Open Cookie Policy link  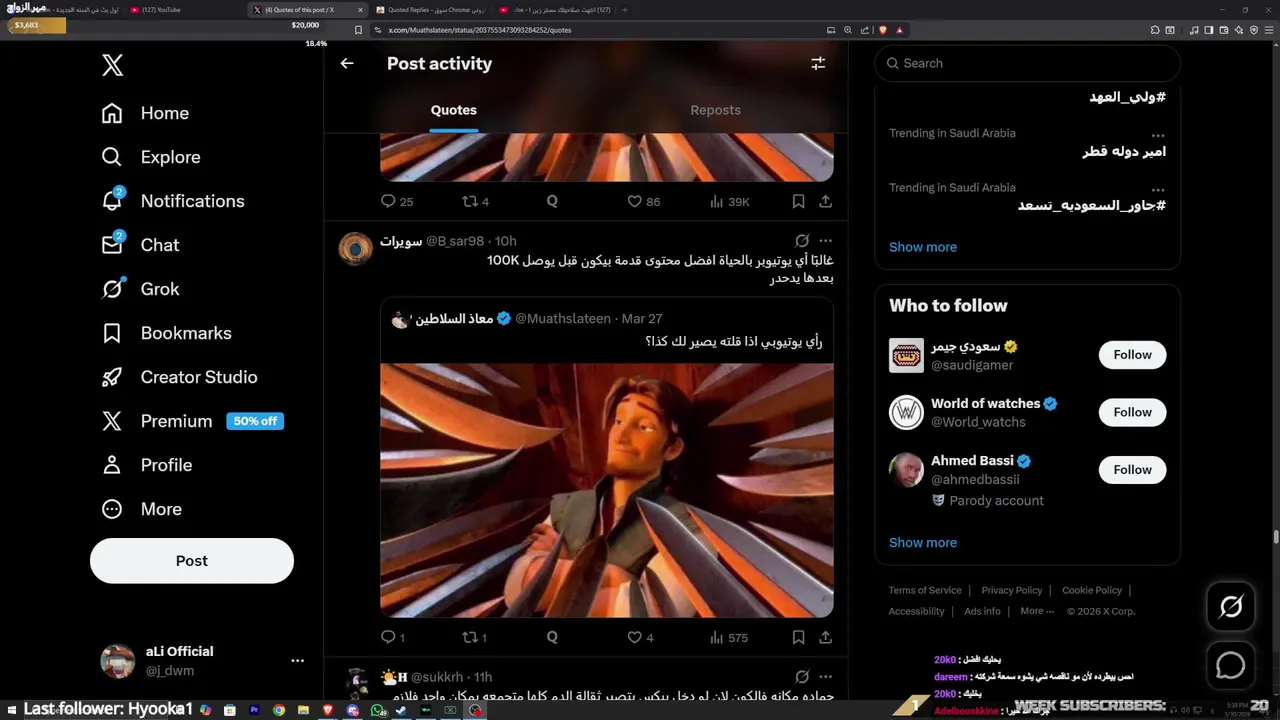point(1092,590)
